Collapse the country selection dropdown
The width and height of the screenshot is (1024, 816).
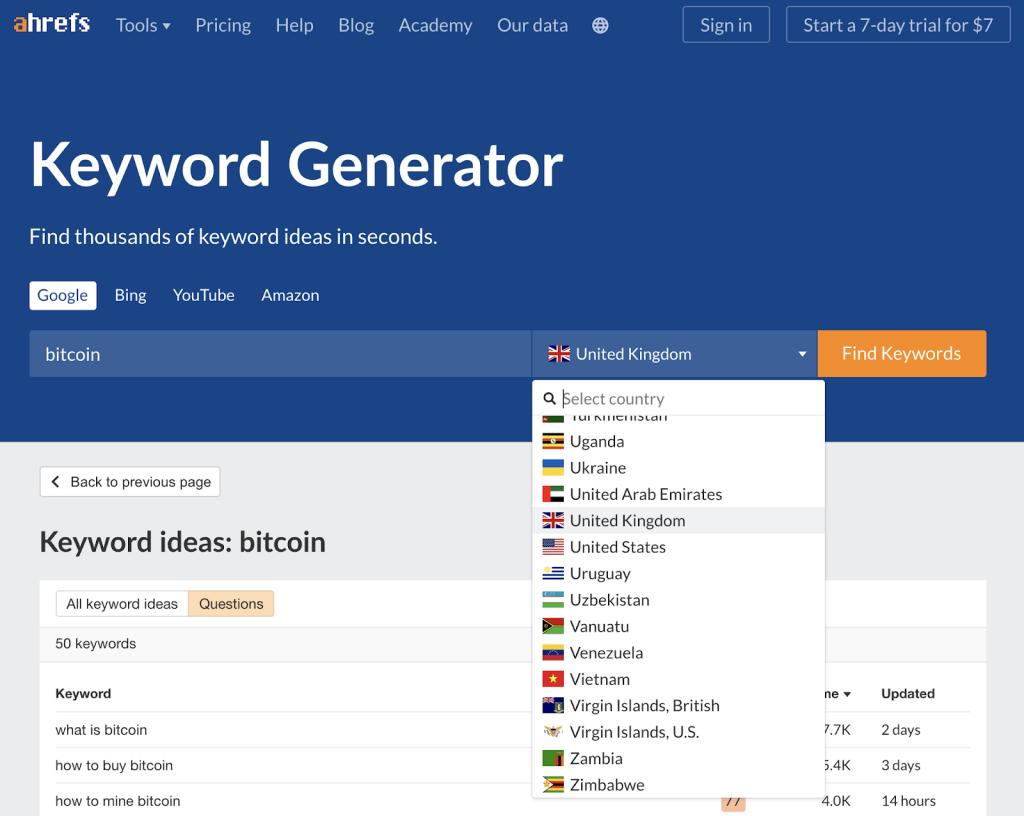[801, 353]
